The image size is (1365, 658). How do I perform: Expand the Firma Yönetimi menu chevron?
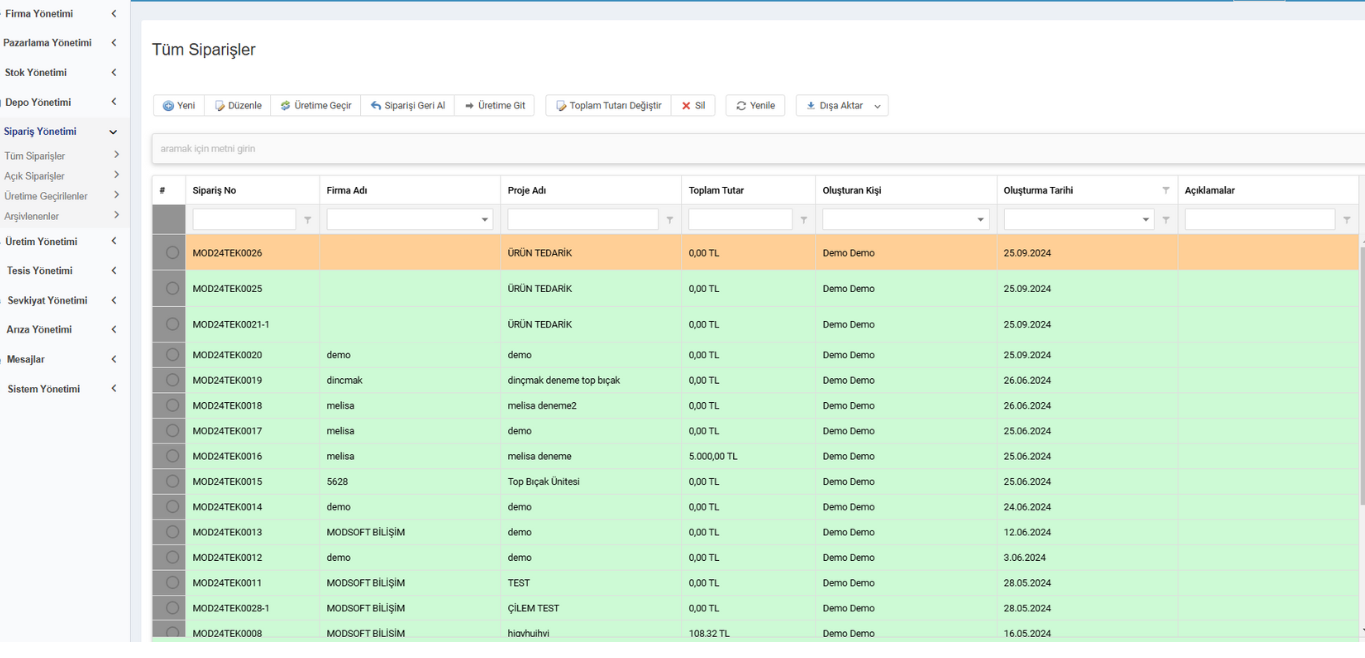coord(114,14)
